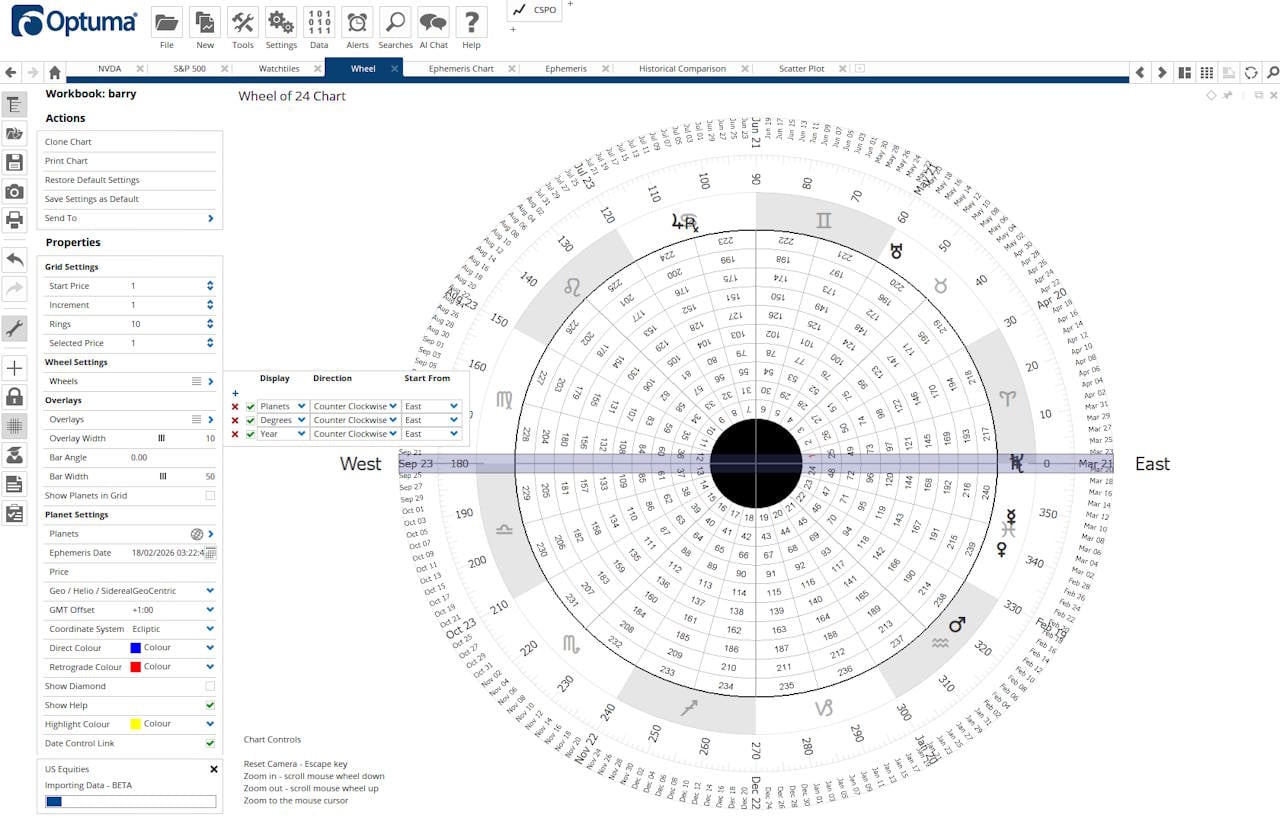Toggle Show Diamond checkbox

pyautogui.click(x=210, y=686)
